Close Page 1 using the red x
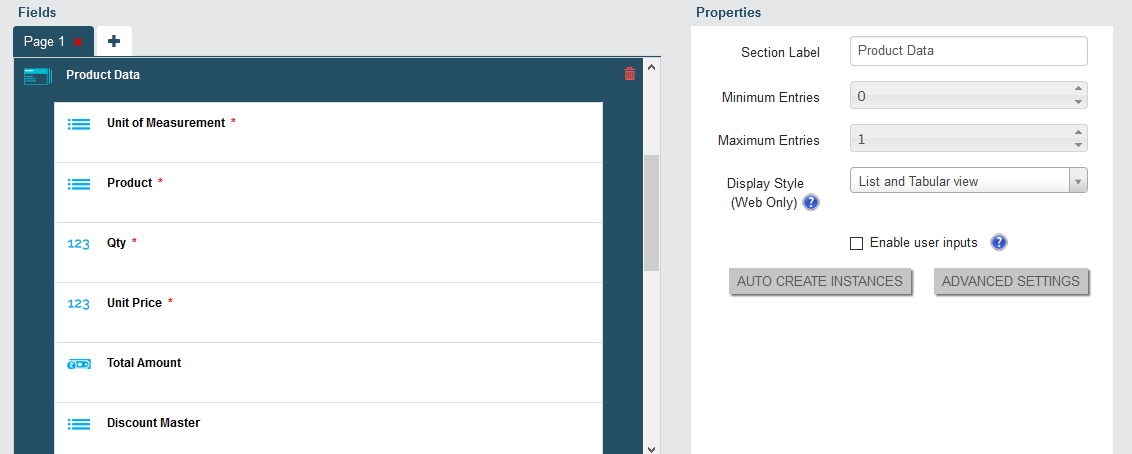This screenshot has width=1132, height=454. point(78,43)
